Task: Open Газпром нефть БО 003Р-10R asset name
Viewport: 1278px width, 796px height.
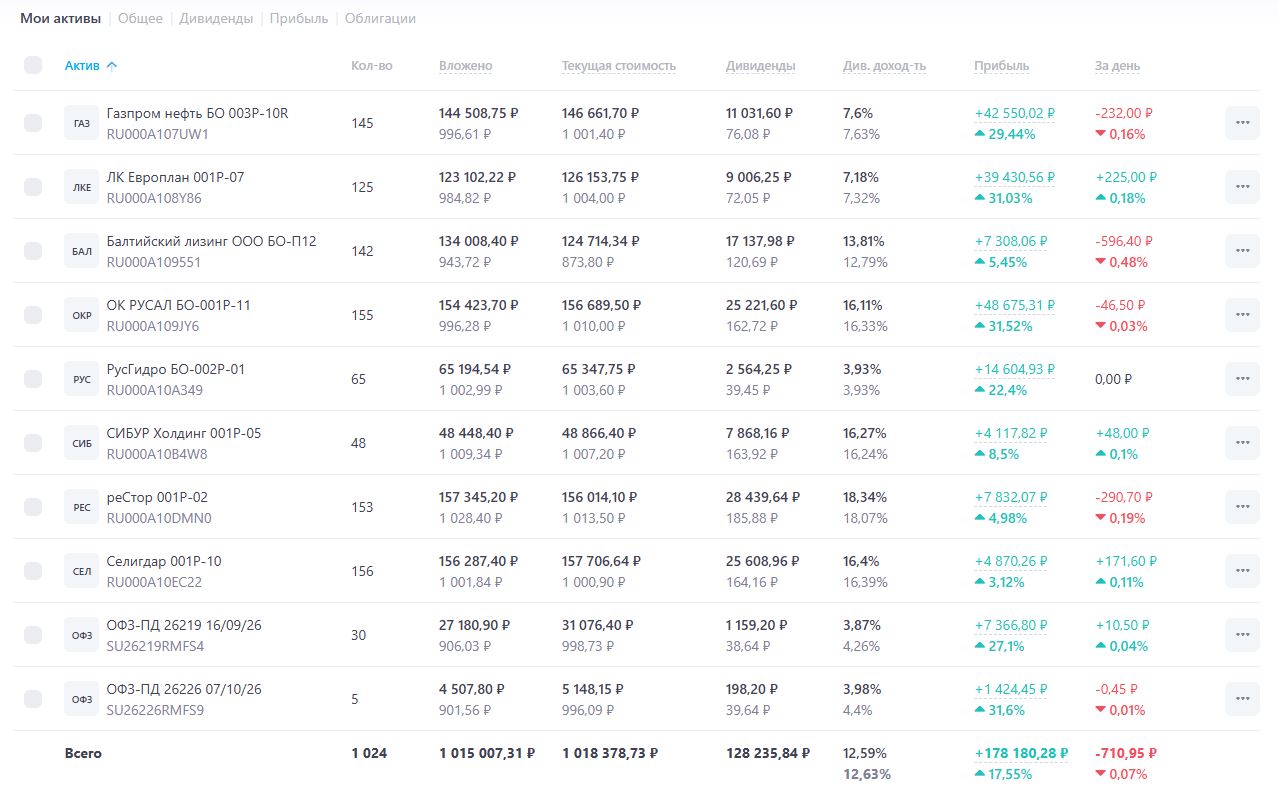Action: [197, 113]
